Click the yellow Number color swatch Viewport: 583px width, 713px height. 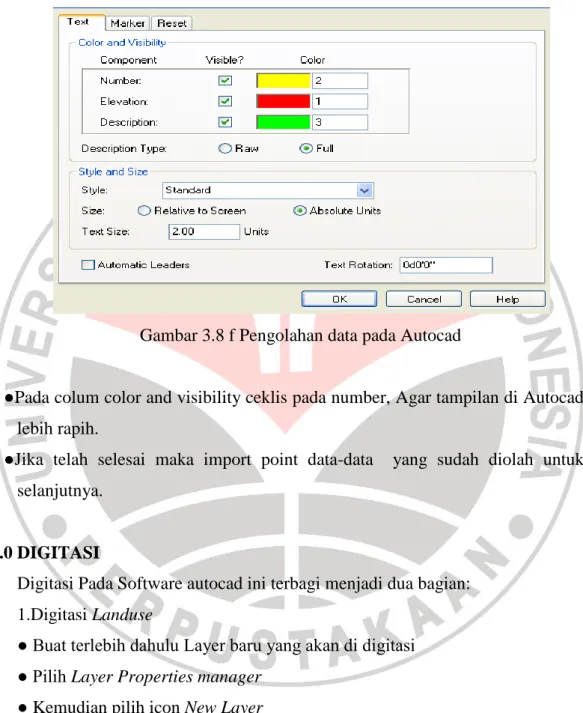[x=283, y=80]
